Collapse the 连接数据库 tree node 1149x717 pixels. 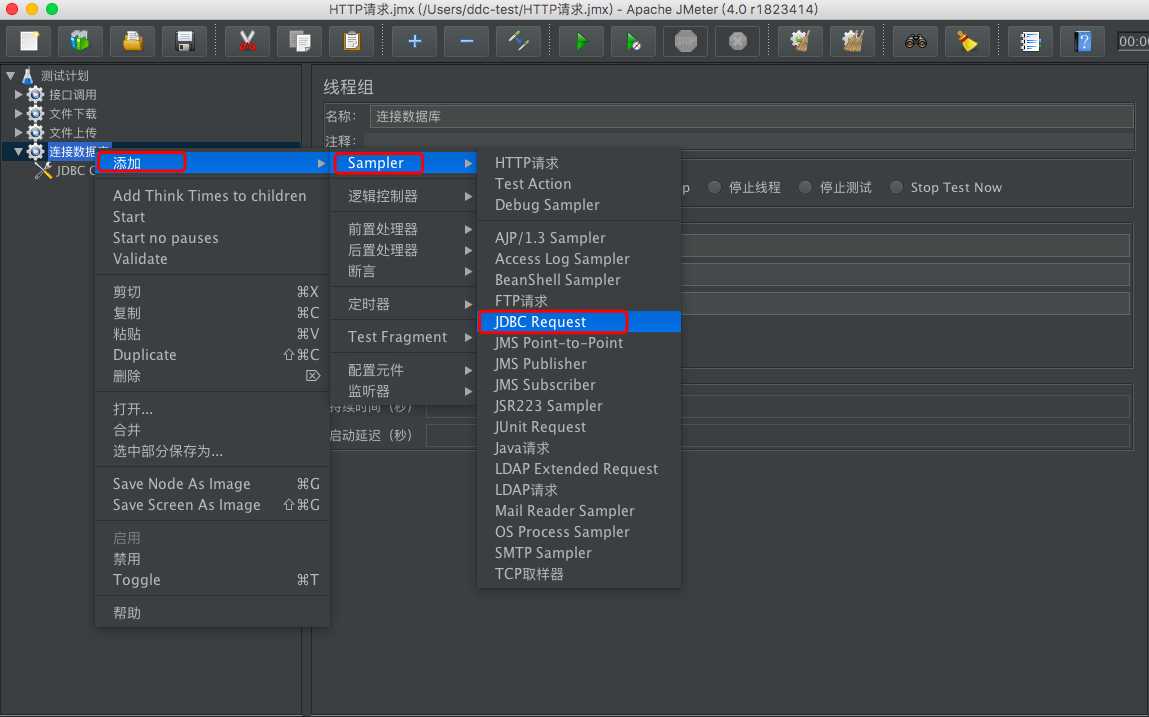pos(18,152)
